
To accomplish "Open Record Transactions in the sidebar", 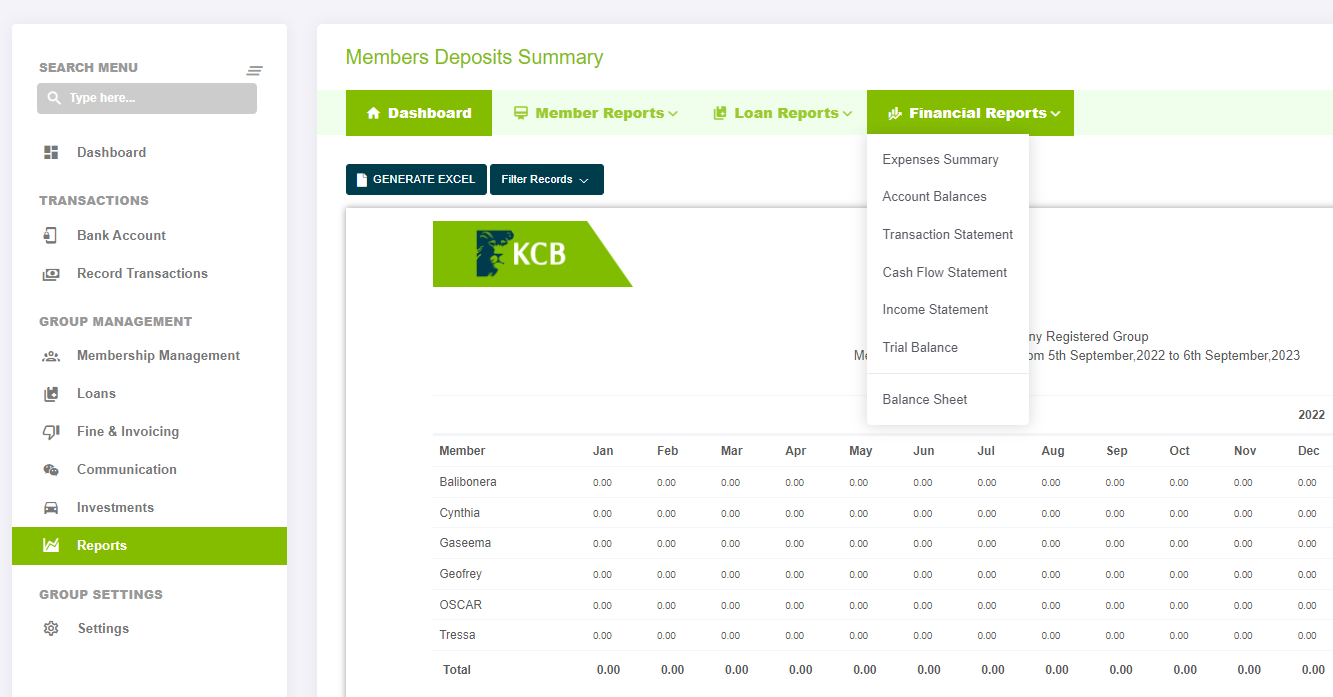I will point(142,273).
